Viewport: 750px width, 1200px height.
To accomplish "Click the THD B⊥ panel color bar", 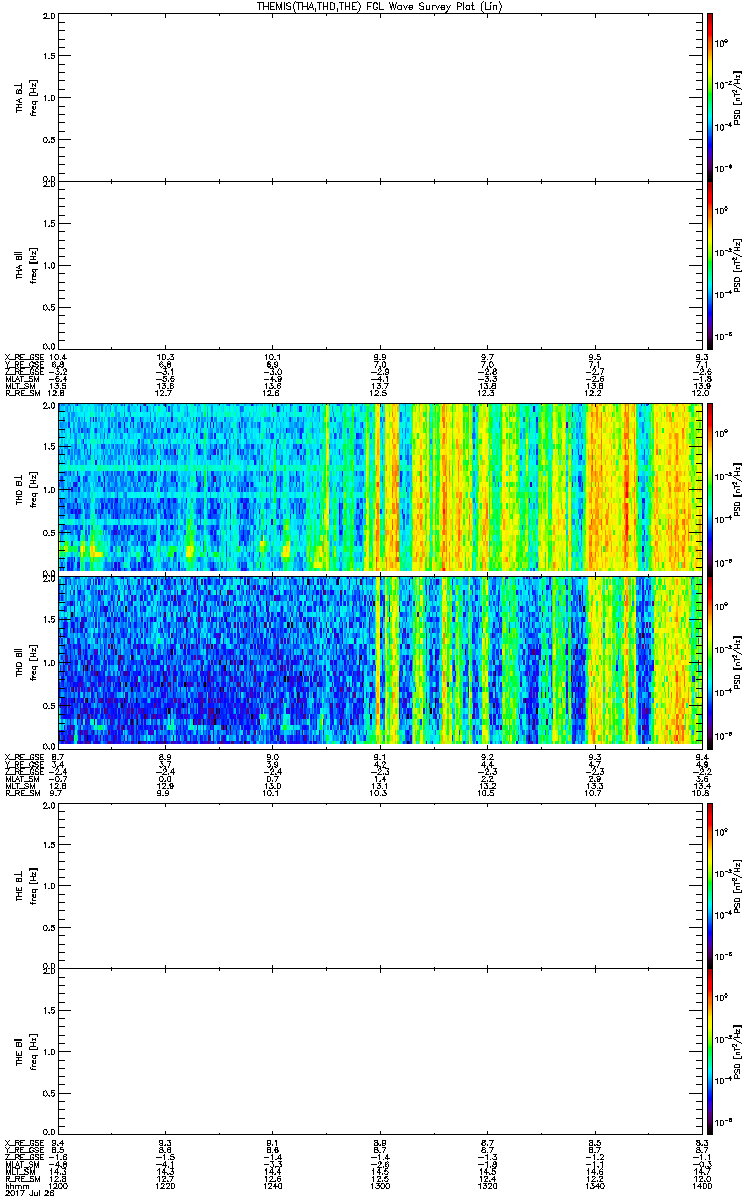I will point(709,488).
